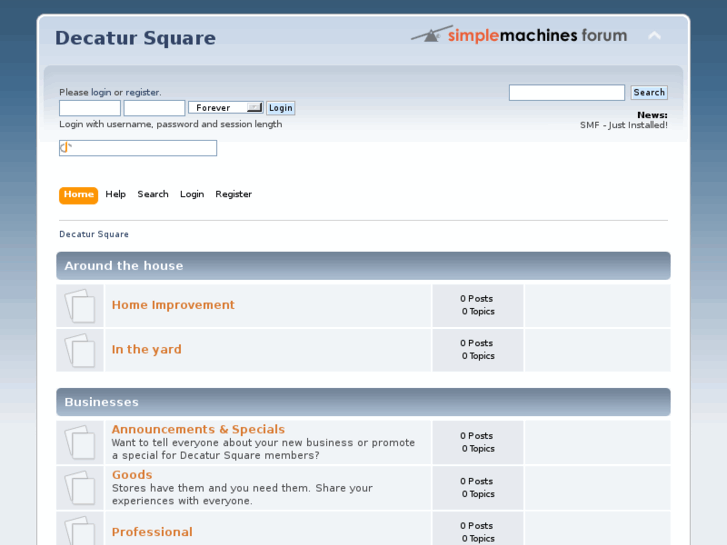Click the Goods '0 Posts' count

coord(477,481)
